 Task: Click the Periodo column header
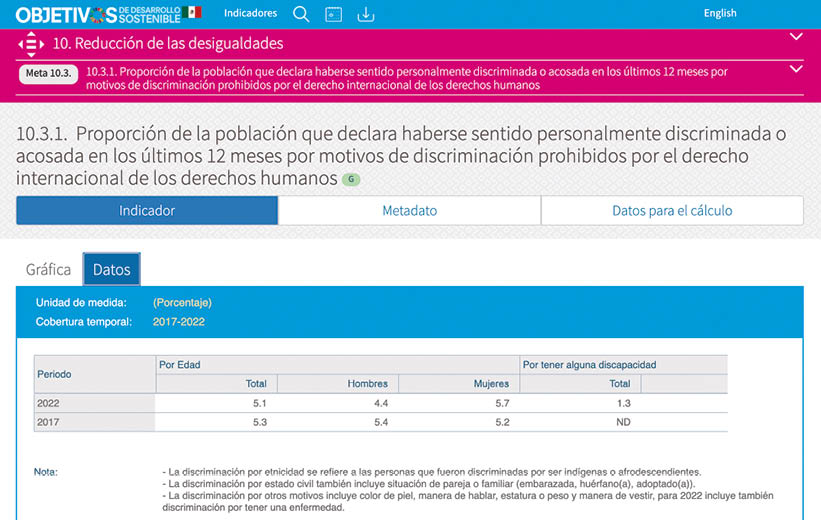[x=54, y=374]
